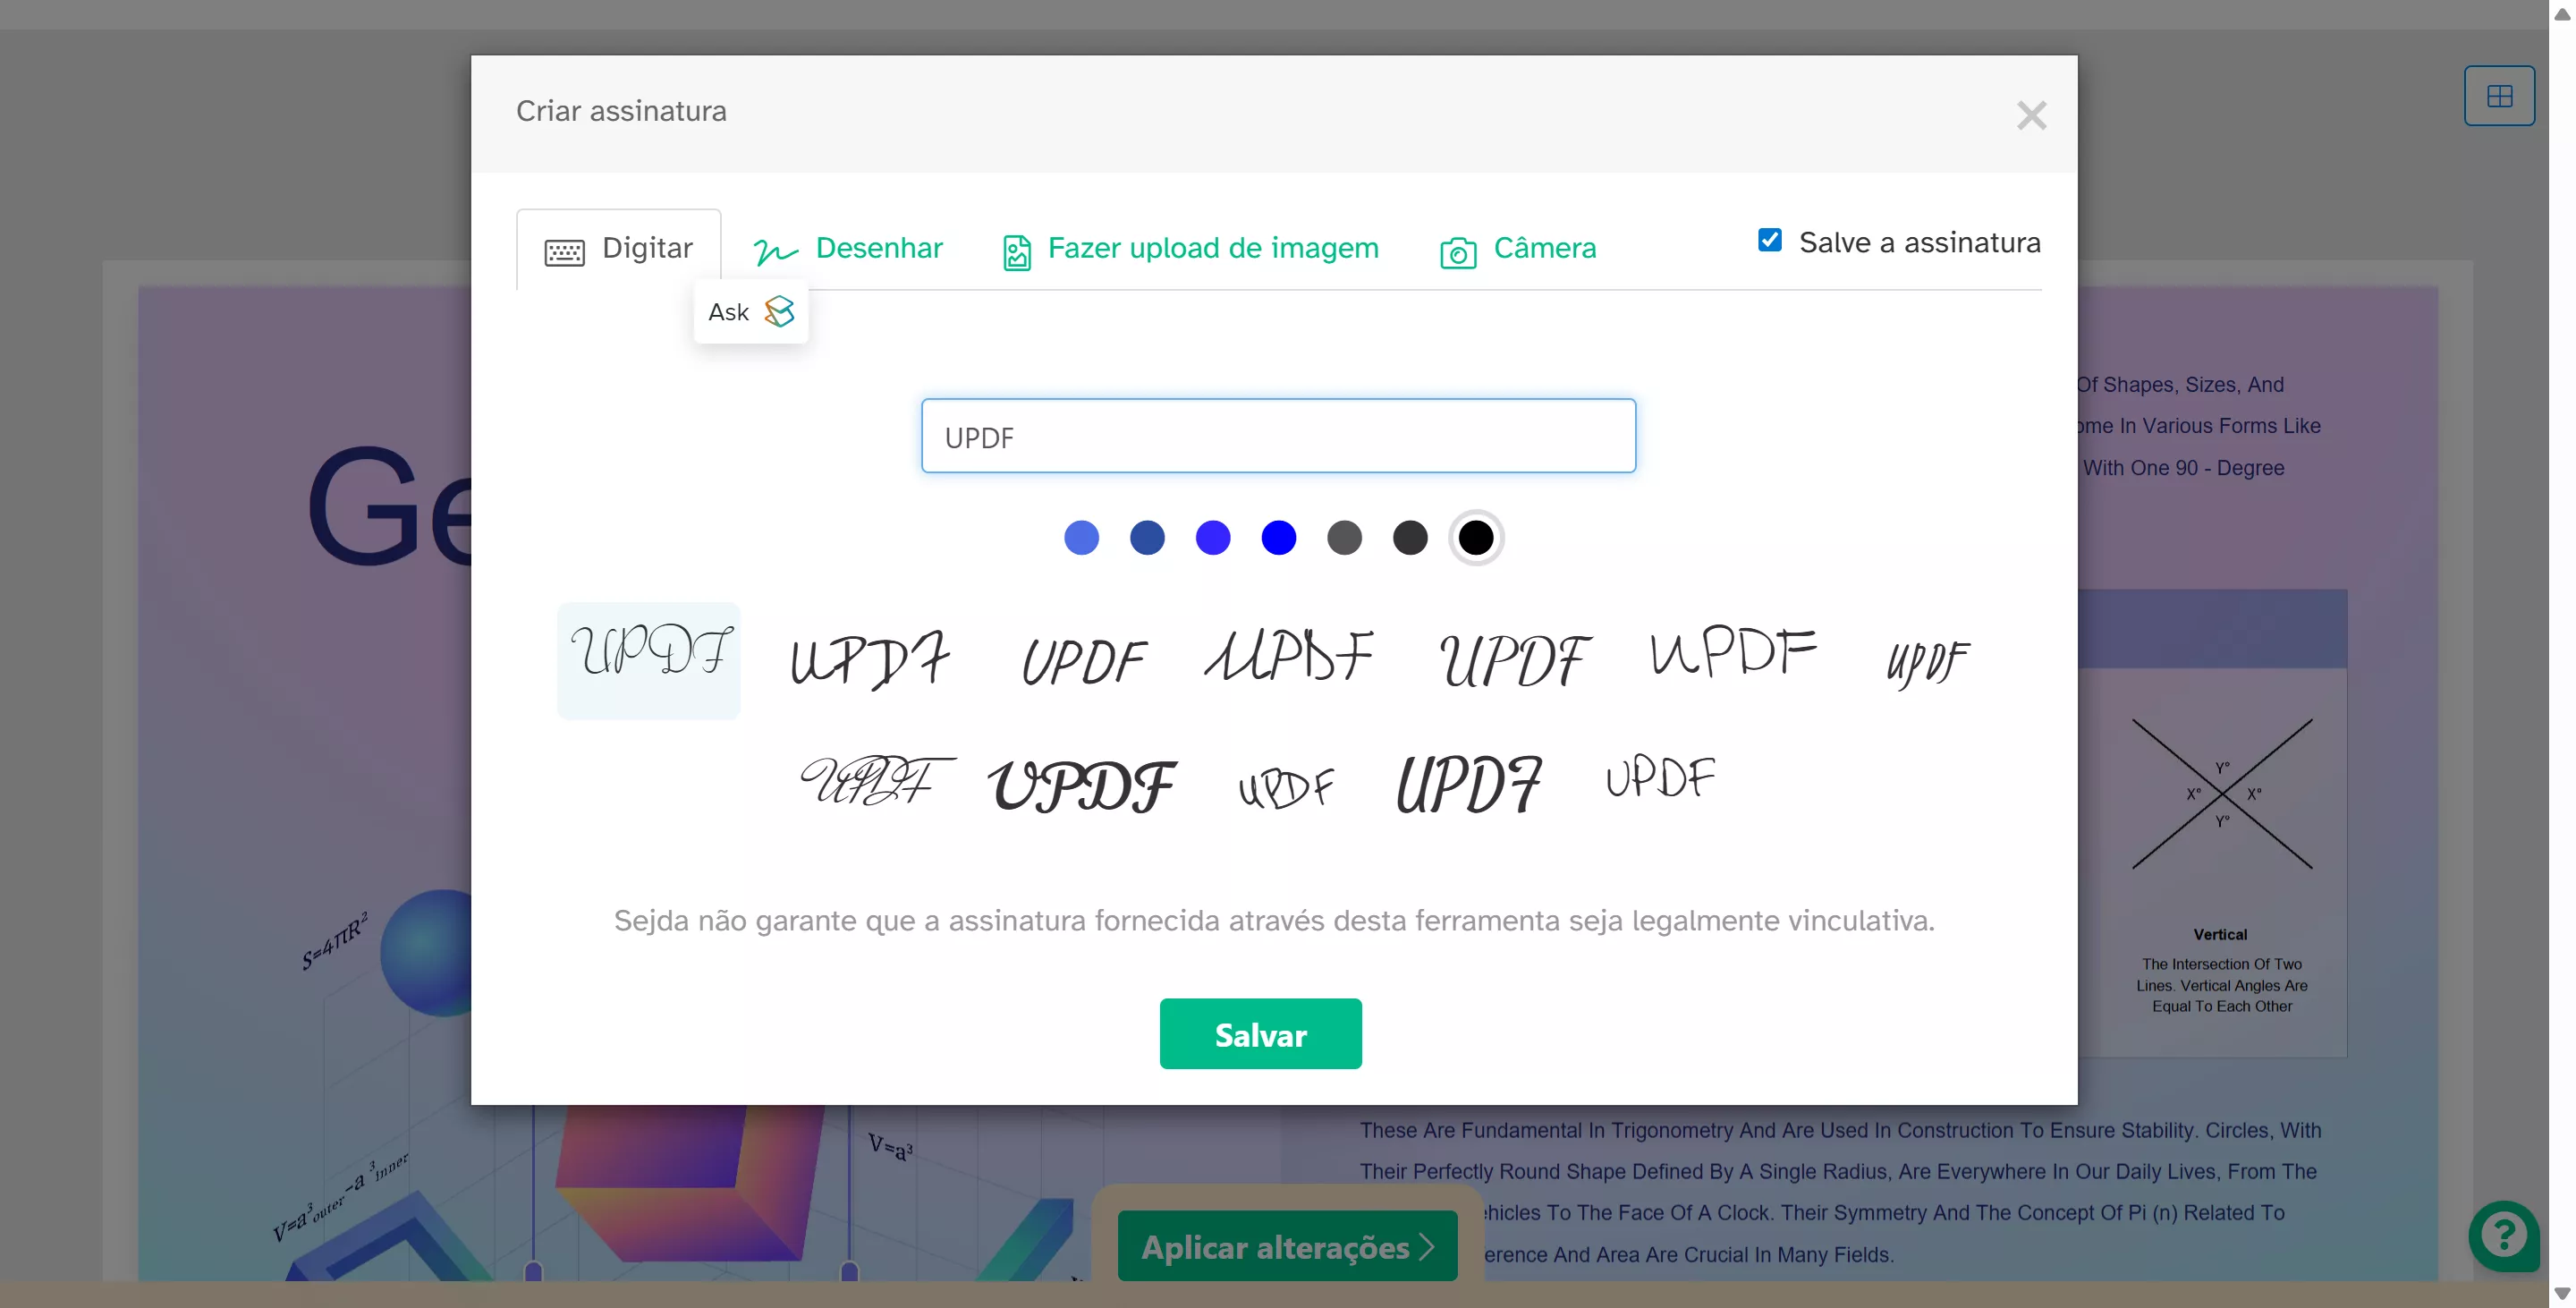This screenshot has height=1308, width=2576.
Task: Pick the bright blue color swatch
Action: [1278, 538]
